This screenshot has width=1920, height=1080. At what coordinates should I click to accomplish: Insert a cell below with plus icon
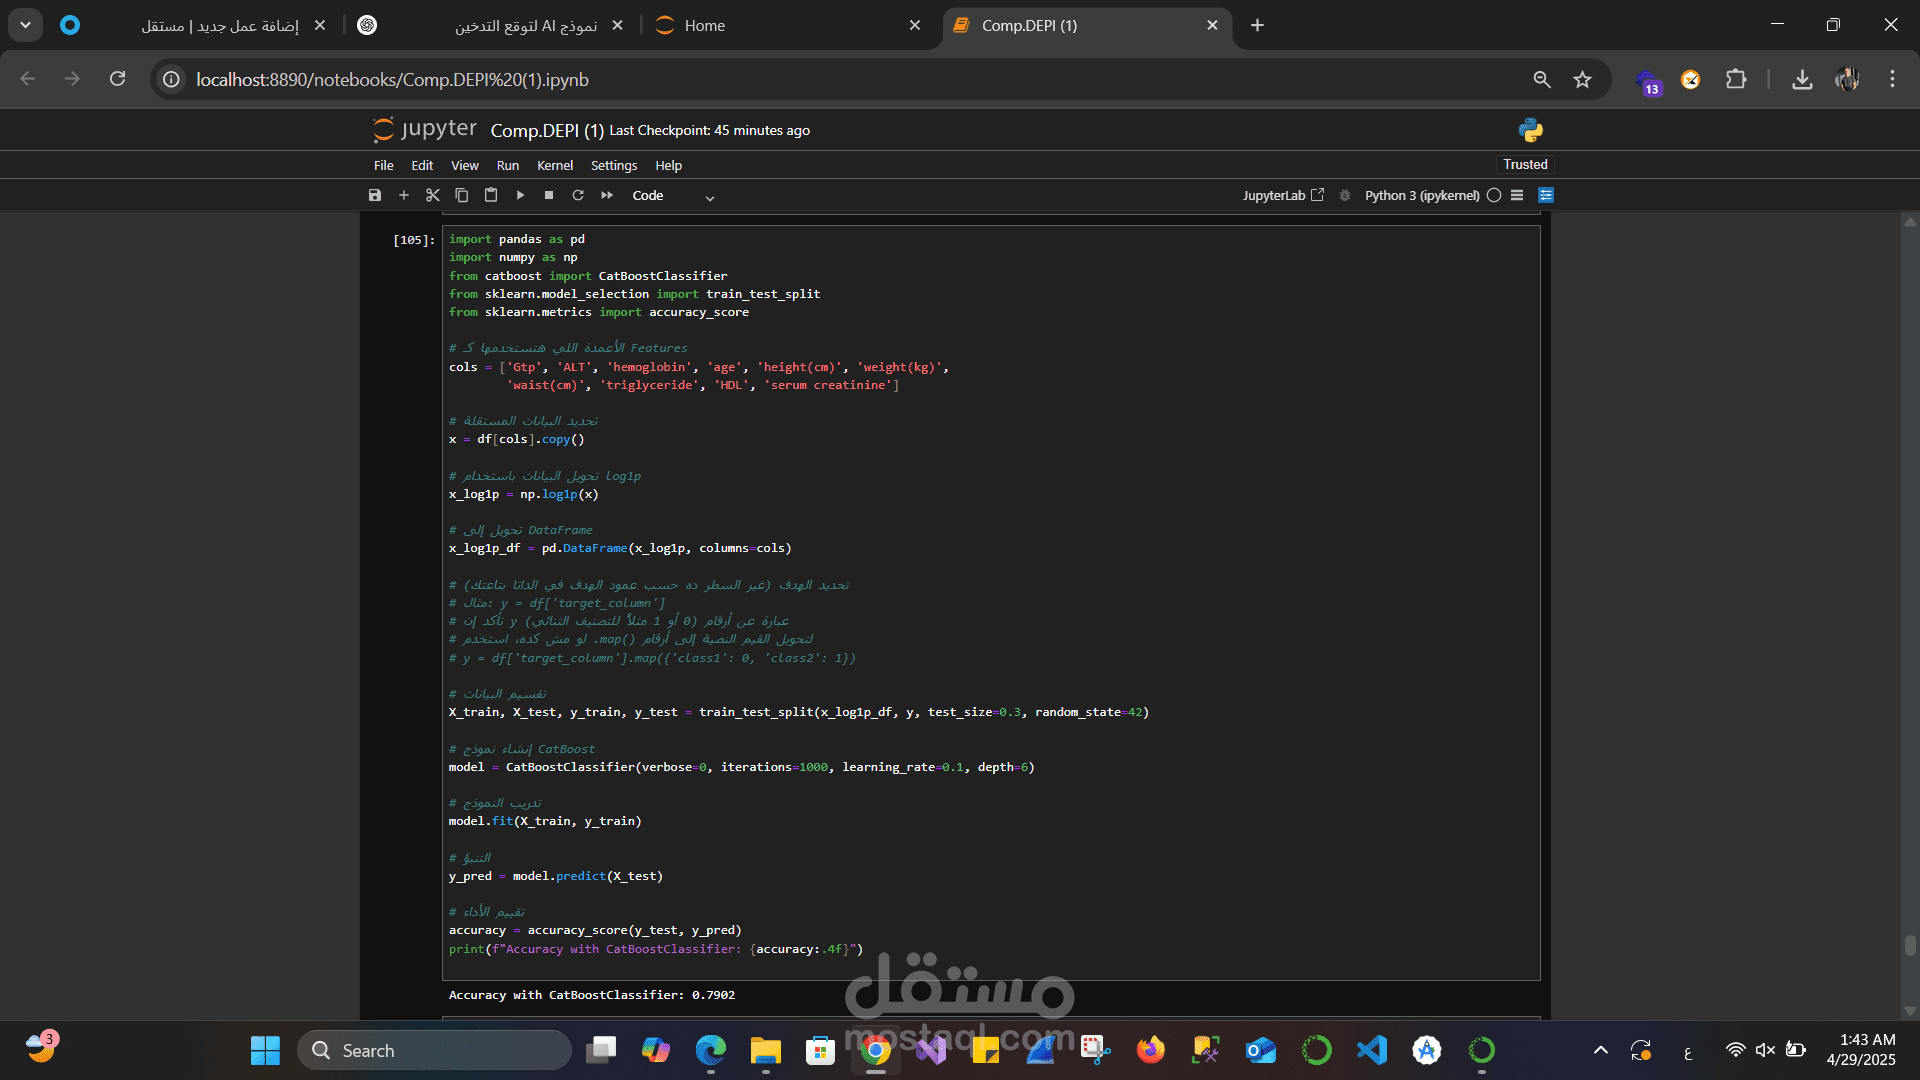click(x=404, y=195)
